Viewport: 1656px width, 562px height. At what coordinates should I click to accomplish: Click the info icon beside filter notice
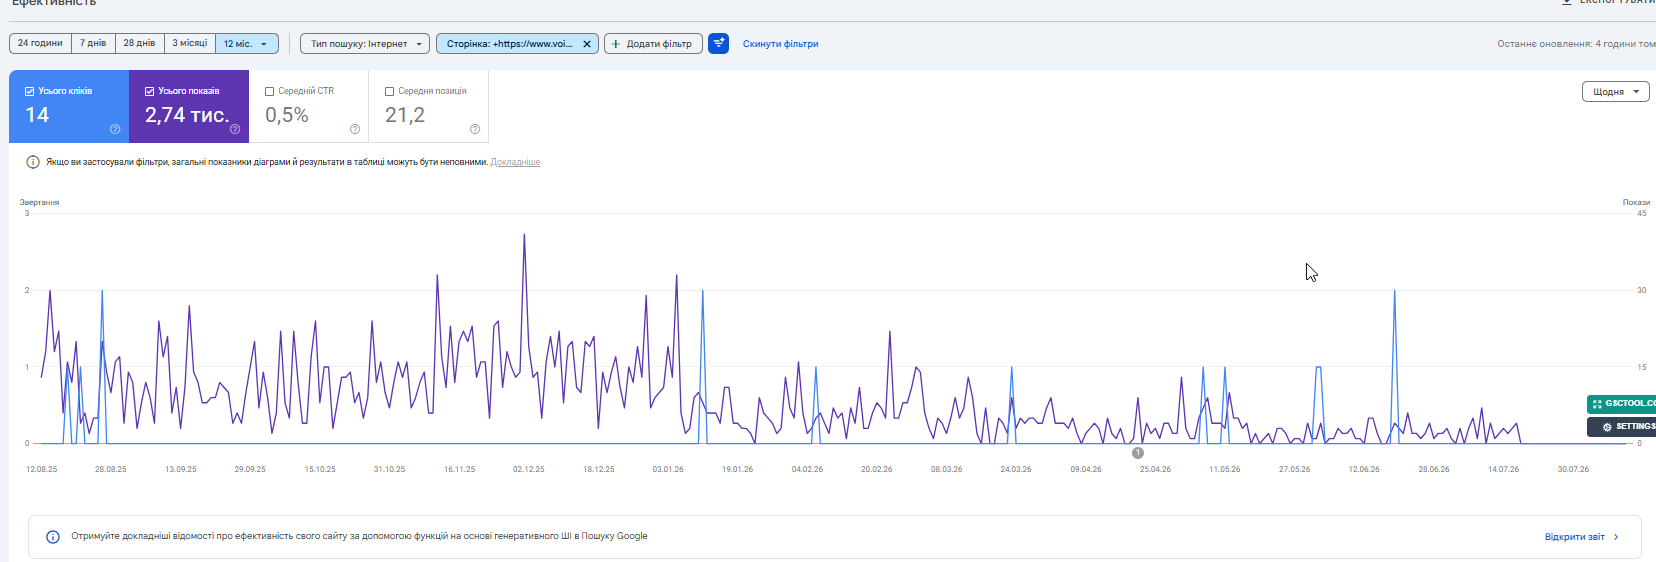click(x=33, y=162)
